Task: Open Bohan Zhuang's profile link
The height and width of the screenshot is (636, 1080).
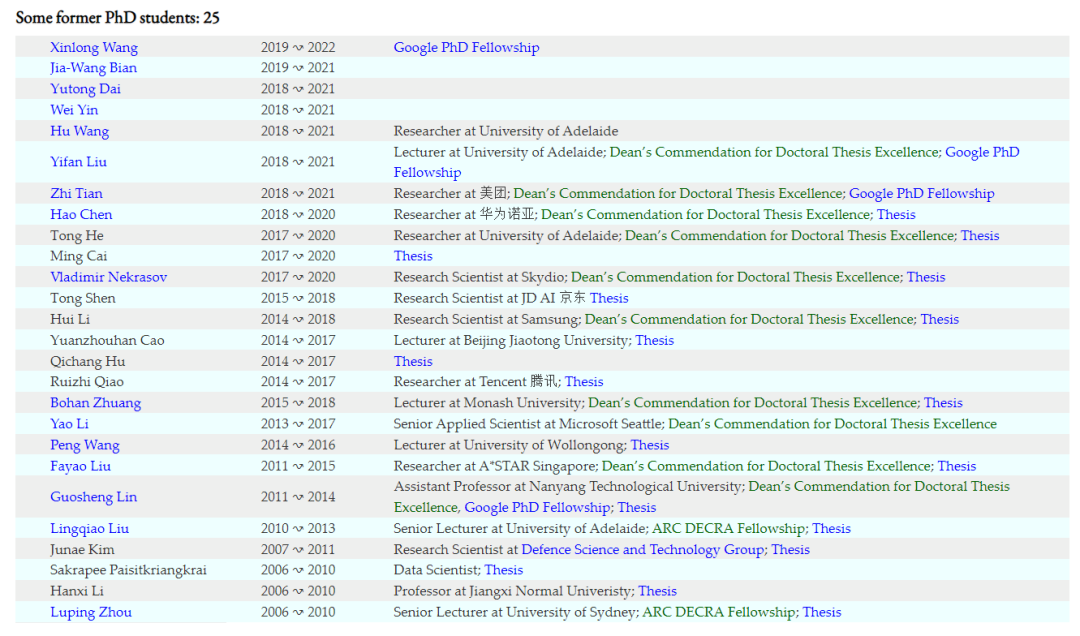Action: tap(95, 403)
